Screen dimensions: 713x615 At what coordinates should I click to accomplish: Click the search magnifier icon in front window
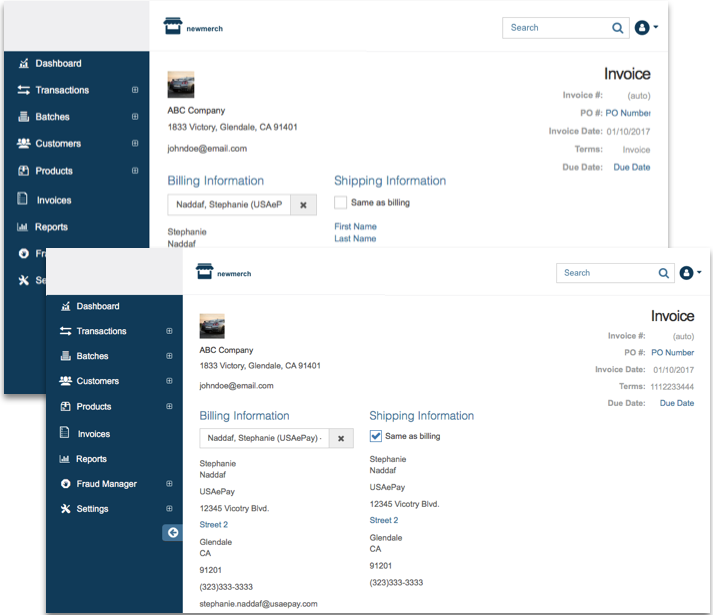[664, 273]
